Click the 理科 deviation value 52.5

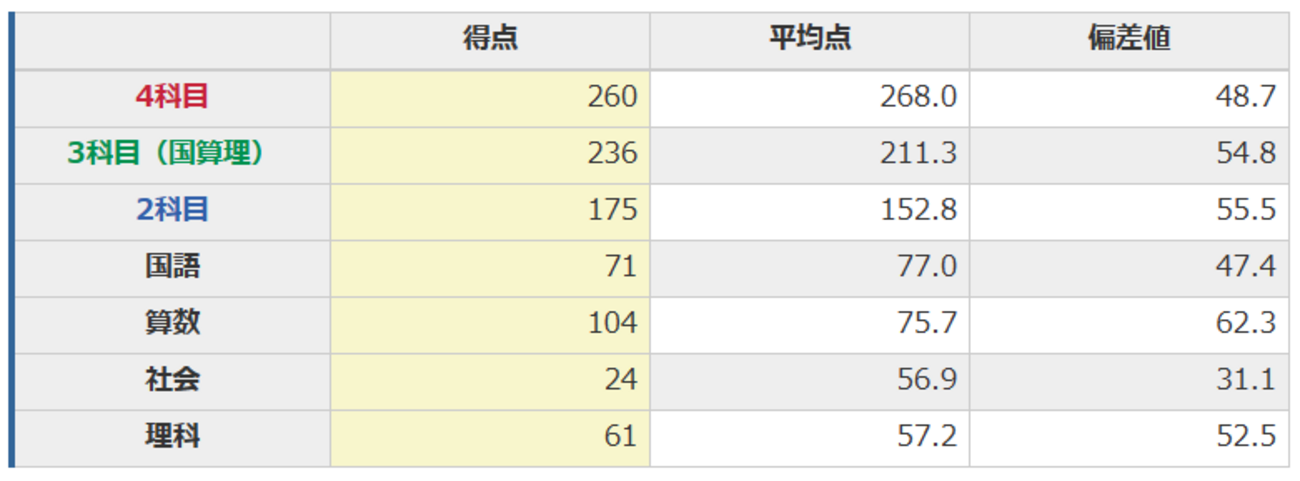click(1246, 437)
